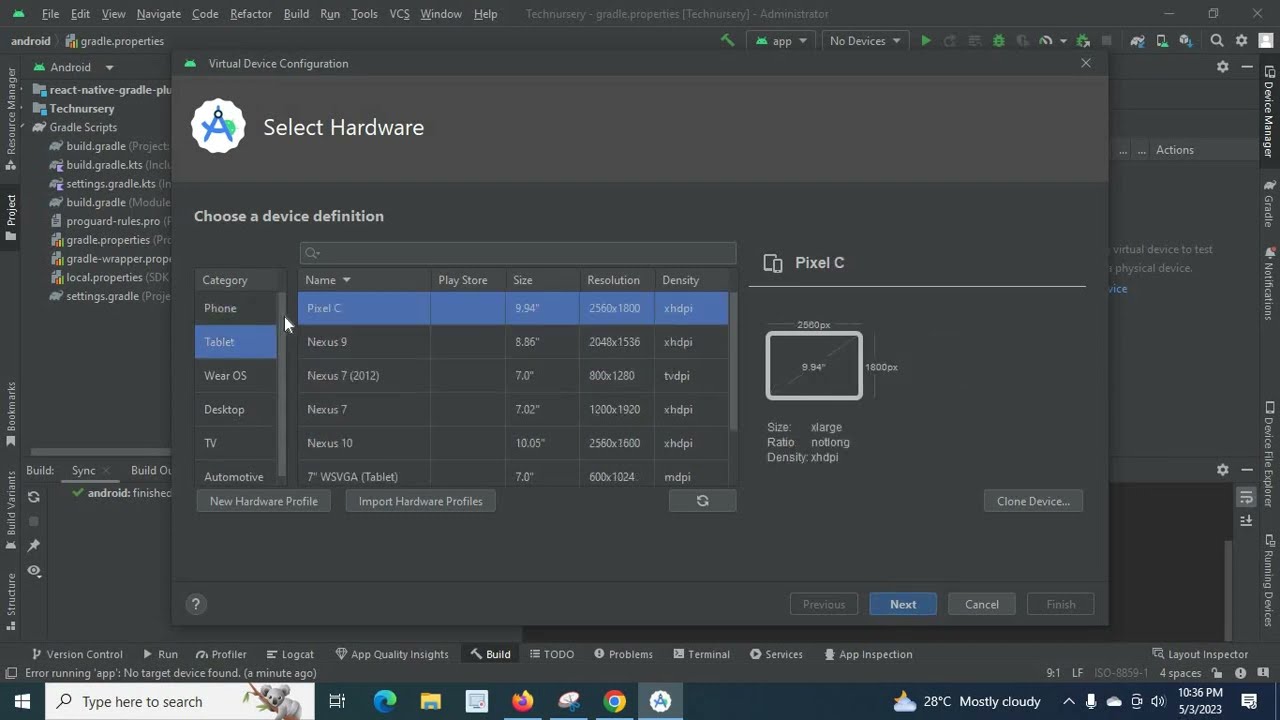
Task: Select the Phone category
Action: click(x=236, y=308)
